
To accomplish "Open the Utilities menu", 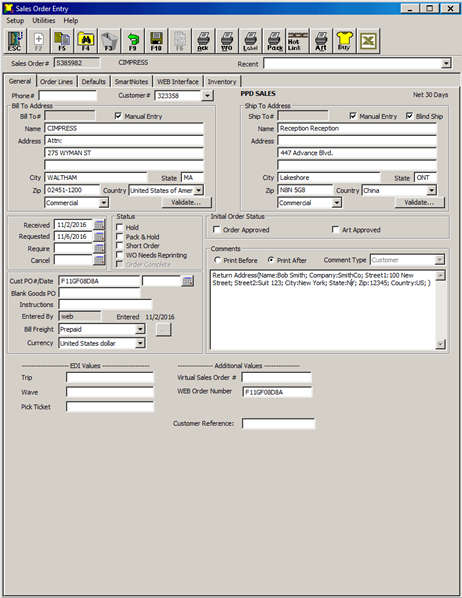I will 43,21.
